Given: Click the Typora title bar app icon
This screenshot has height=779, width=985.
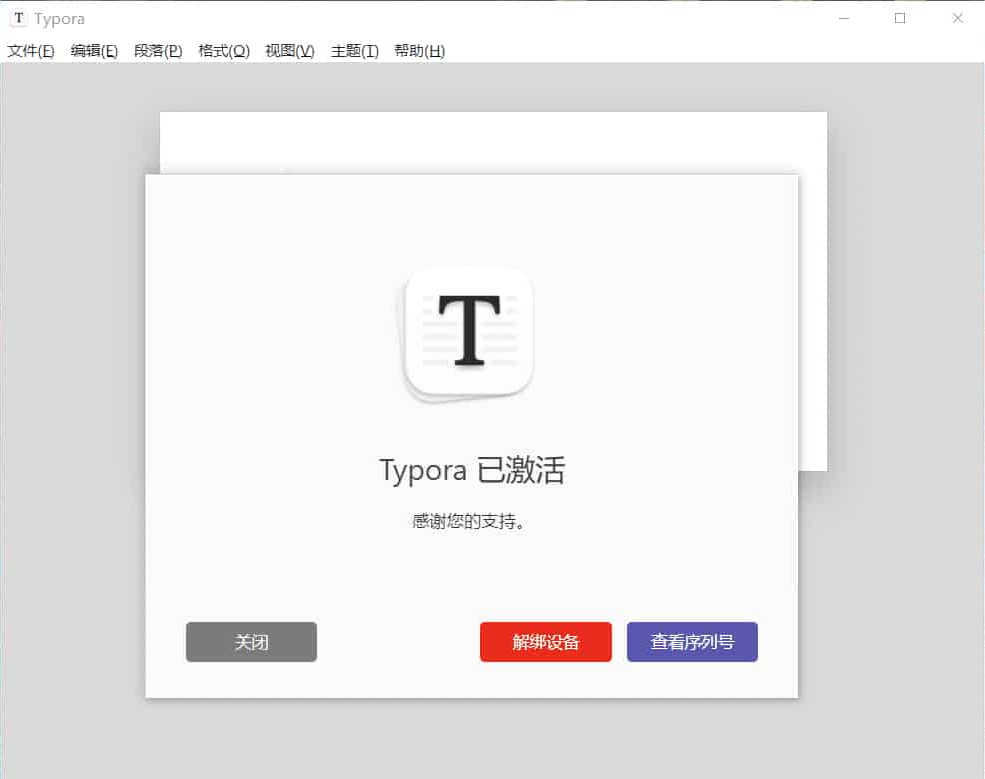Looking at the screenshot, I should coord(19,18).
